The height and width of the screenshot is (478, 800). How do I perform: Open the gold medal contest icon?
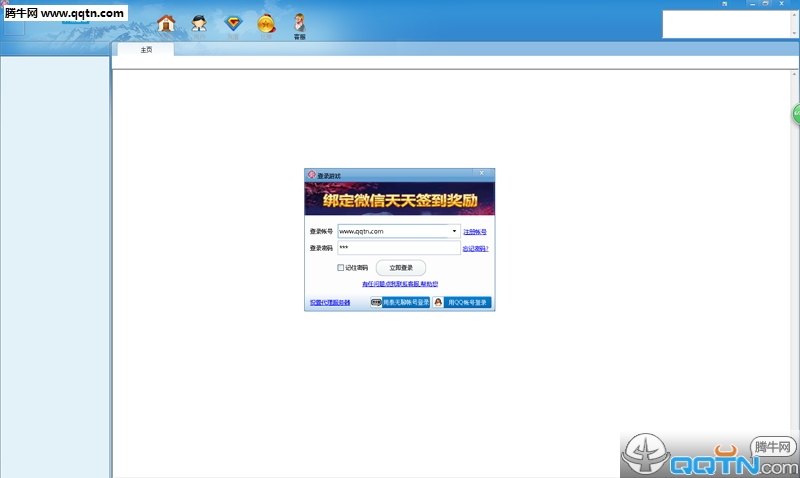point(266,23)
